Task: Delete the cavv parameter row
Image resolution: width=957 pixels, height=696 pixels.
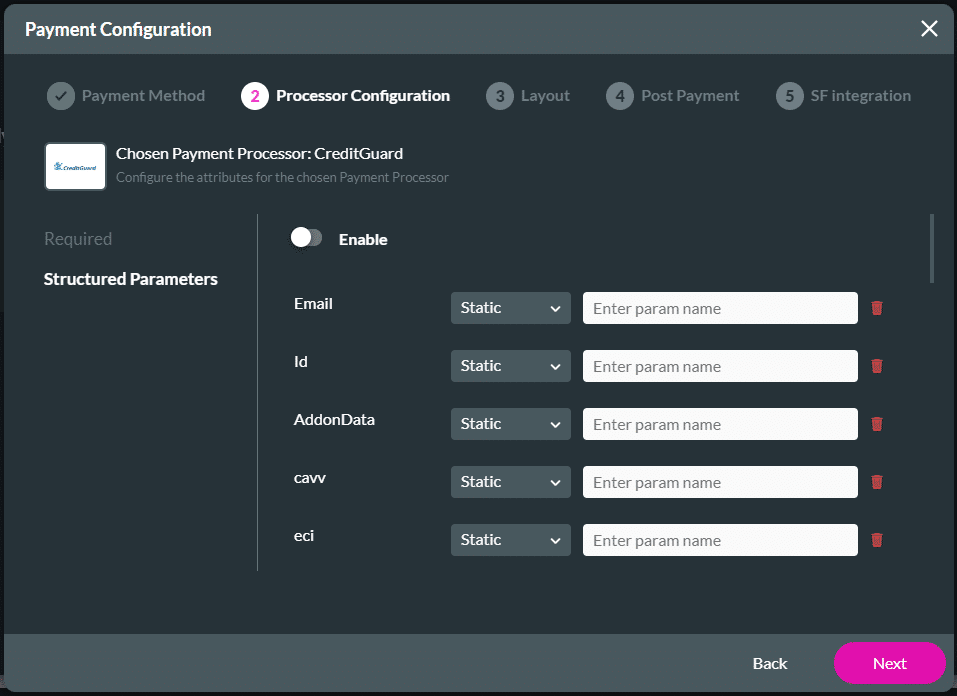Action: click(x=877, y=482)
